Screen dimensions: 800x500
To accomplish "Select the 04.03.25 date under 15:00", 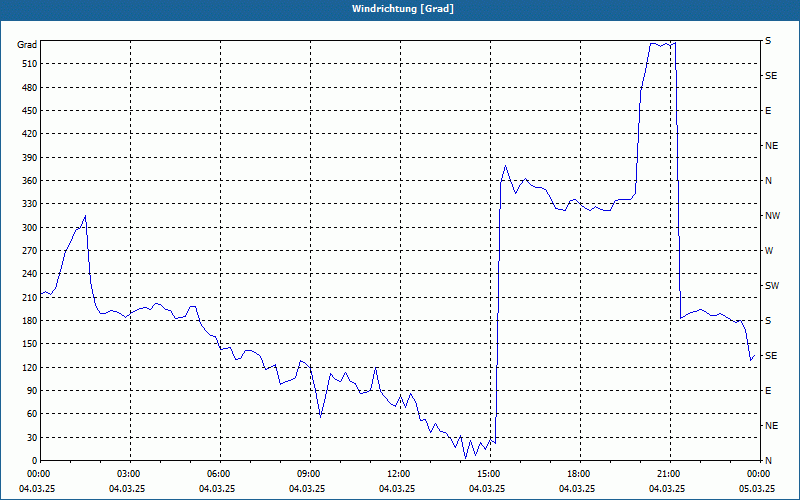I will point(487,489).
